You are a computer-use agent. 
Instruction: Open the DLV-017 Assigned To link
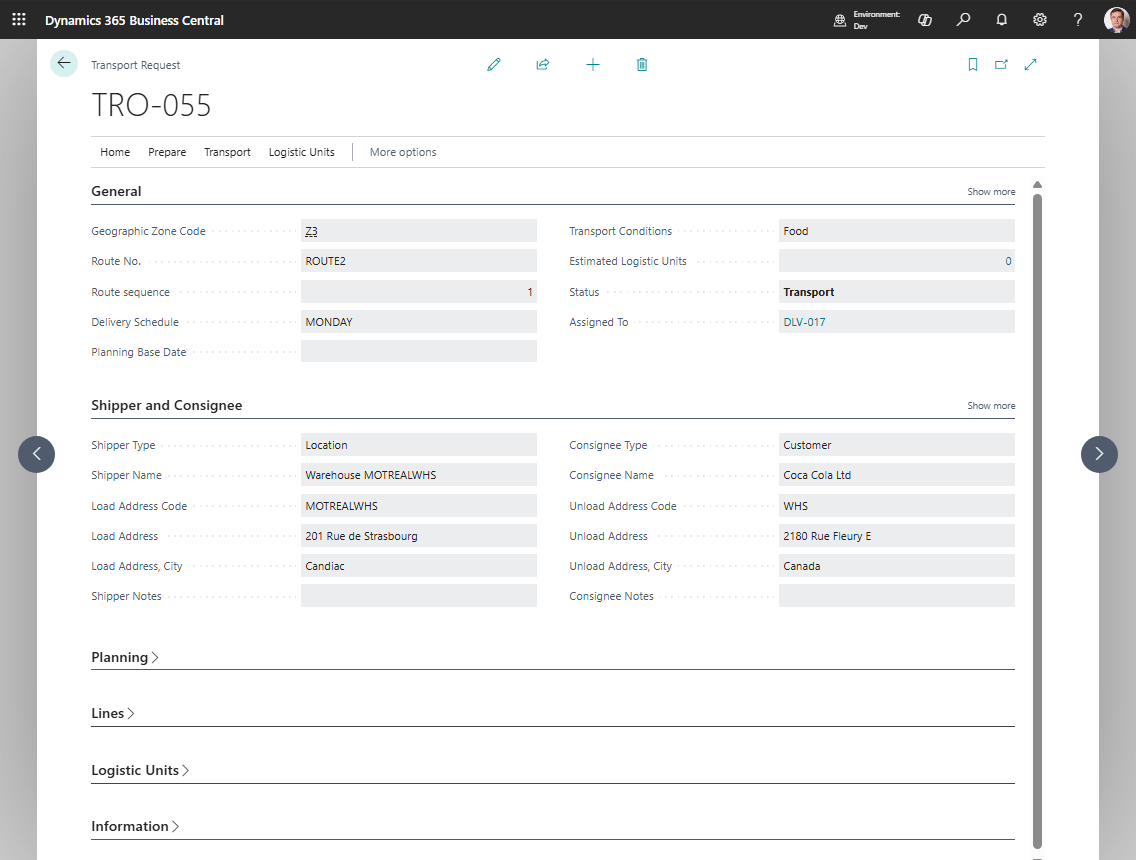coord(804,322)
